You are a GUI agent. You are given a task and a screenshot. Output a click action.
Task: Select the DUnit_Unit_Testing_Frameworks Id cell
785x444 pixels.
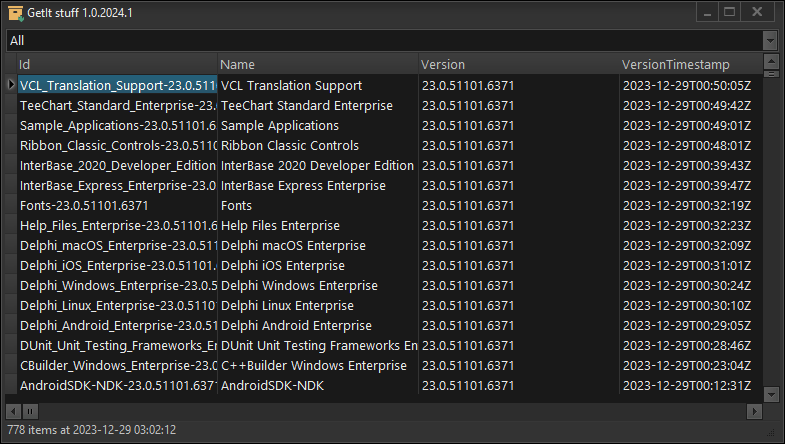click(x=118, y=345)
